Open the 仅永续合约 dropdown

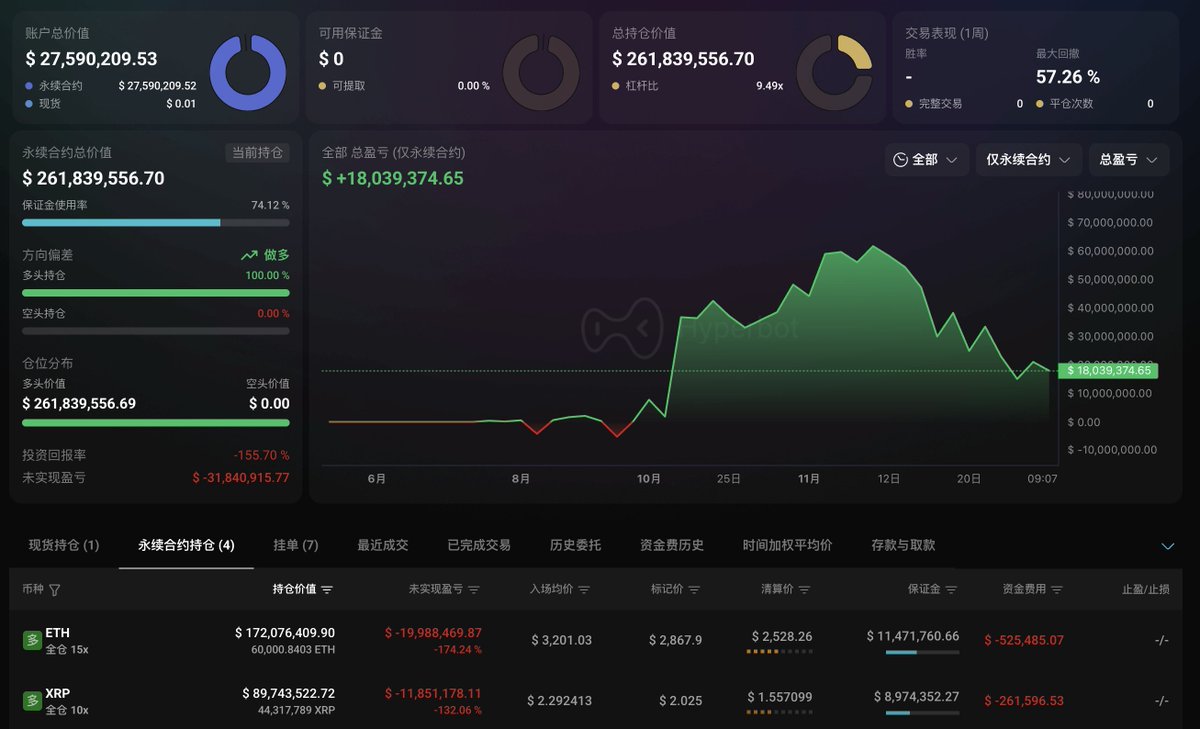1028,160
